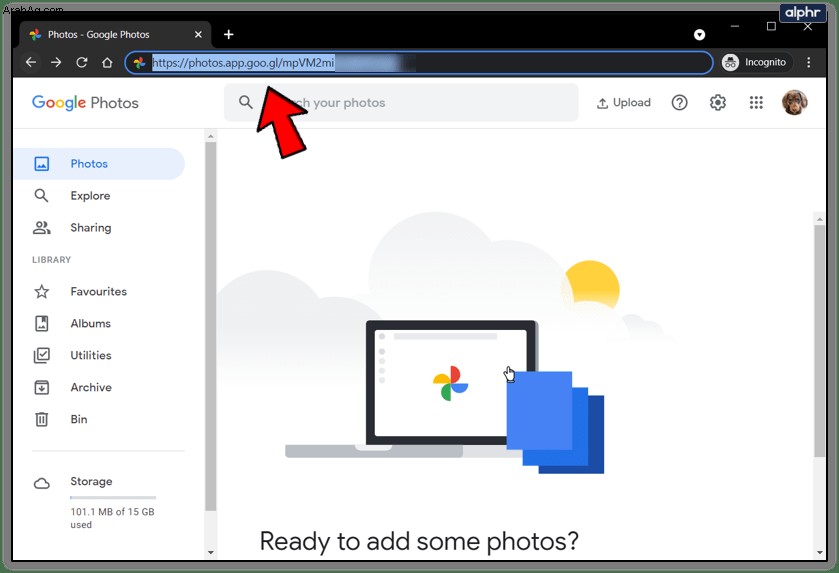
Task: Open the account profile avatar
Action: pos(794,102)
